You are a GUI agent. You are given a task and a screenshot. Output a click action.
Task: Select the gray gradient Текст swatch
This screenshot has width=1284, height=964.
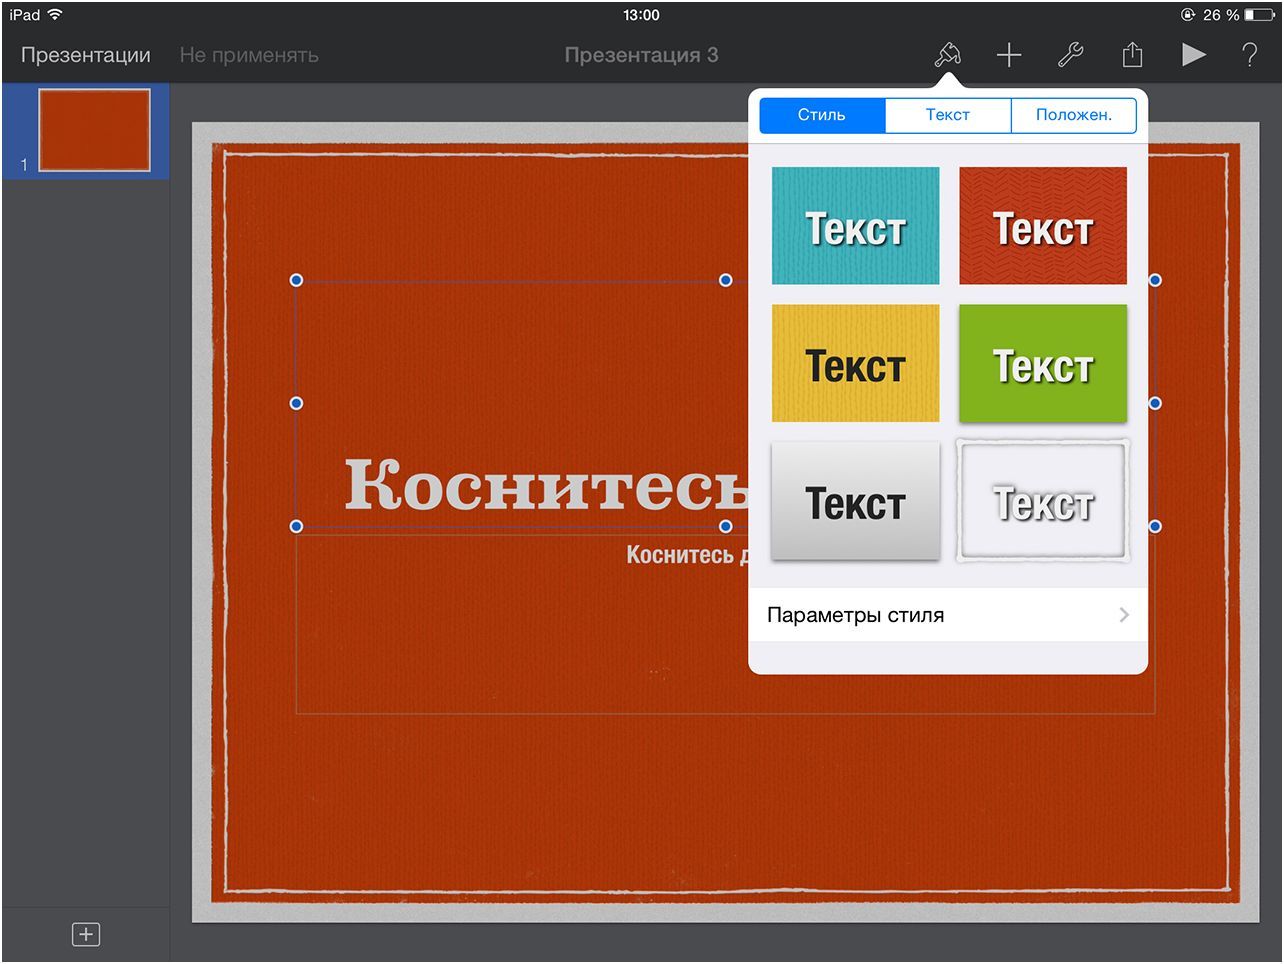tap(855, 500)
